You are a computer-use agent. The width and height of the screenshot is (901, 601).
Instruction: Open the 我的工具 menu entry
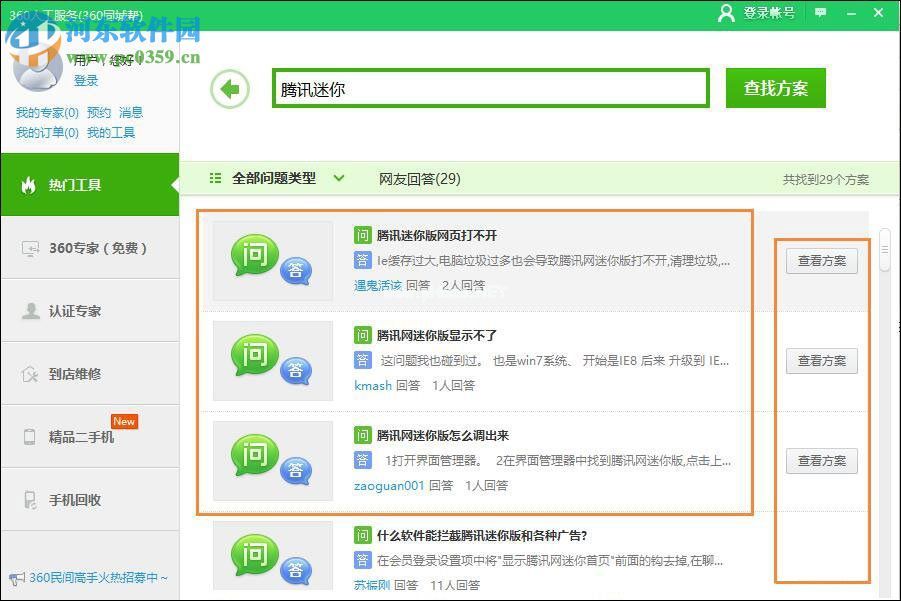(110, 132)
